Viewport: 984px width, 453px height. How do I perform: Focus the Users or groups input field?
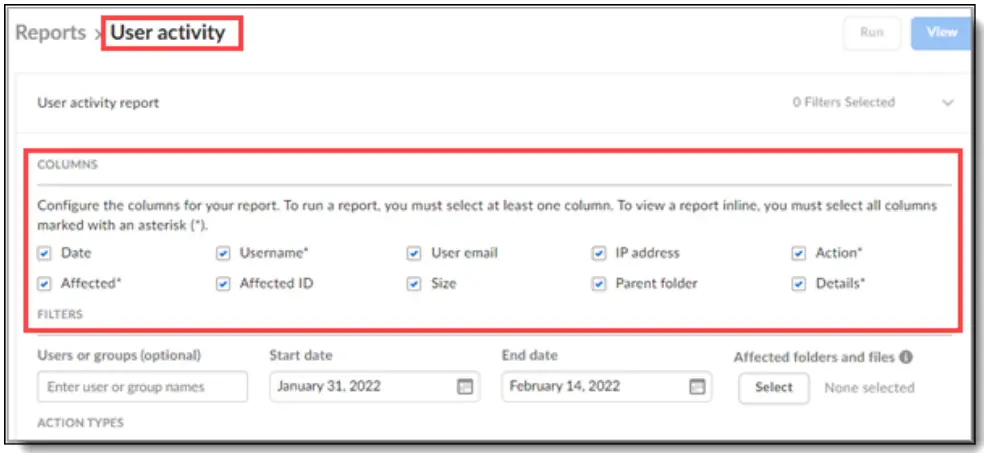[142, 386]
